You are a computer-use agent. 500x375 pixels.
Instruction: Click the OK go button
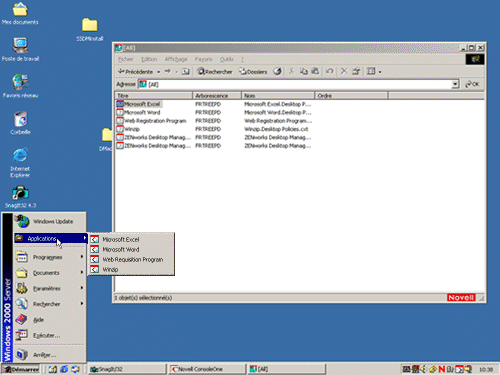click(472, 84)
